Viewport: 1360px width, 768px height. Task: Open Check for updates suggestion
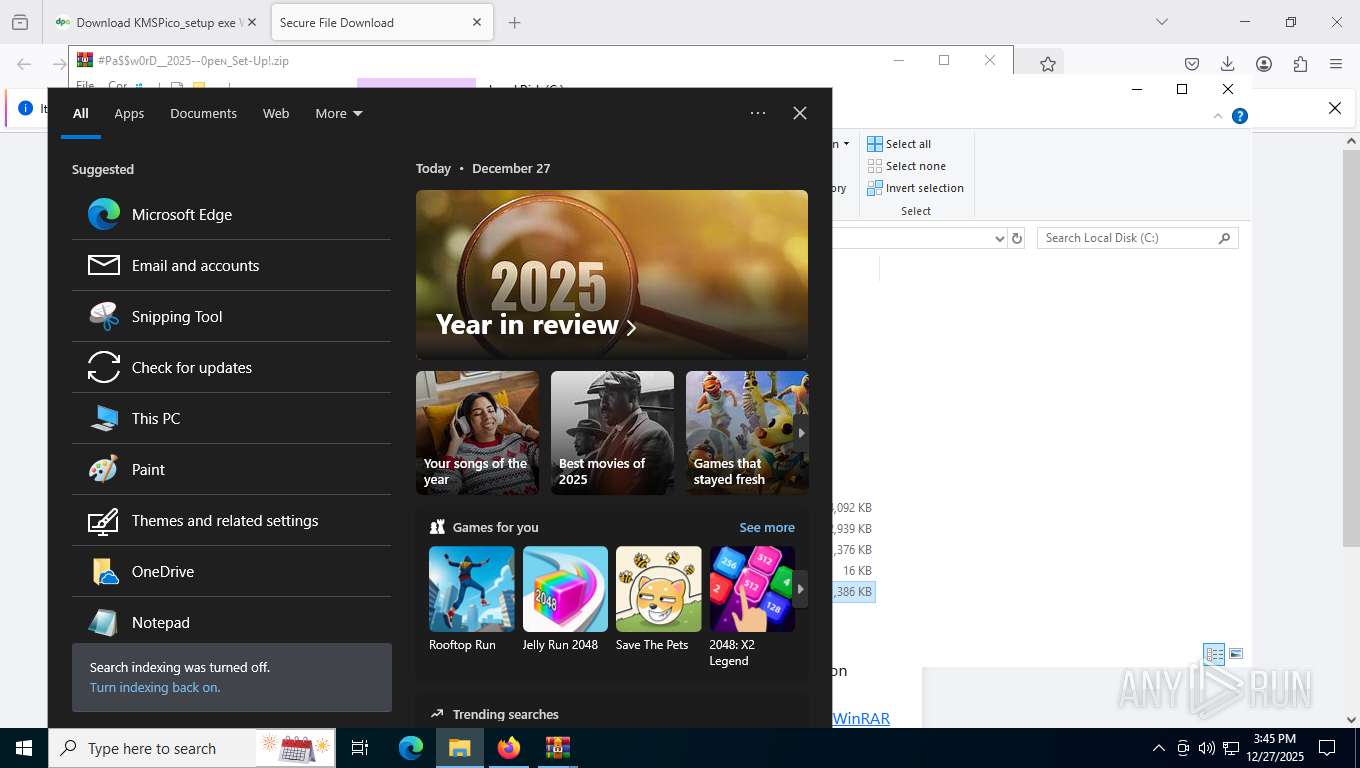(231, 367)
